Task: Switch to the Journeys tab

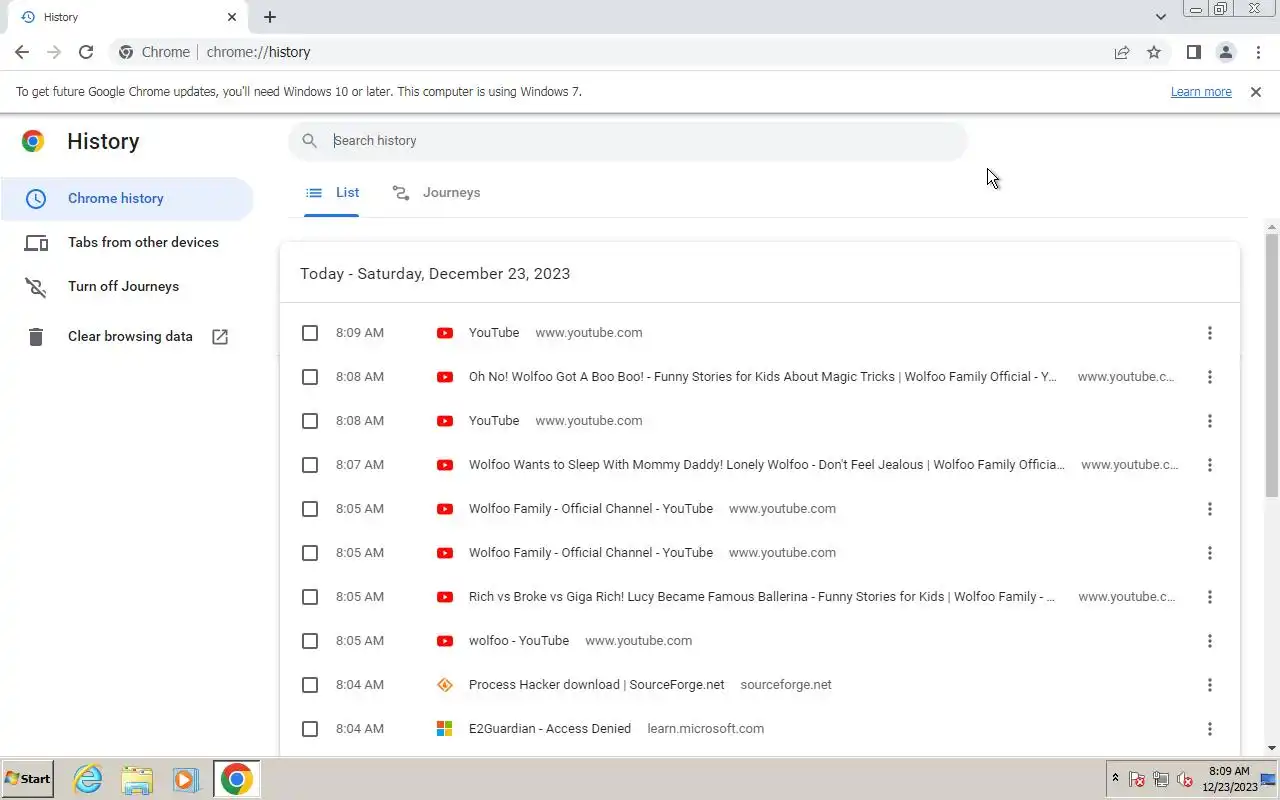Action: pos(436,193)
